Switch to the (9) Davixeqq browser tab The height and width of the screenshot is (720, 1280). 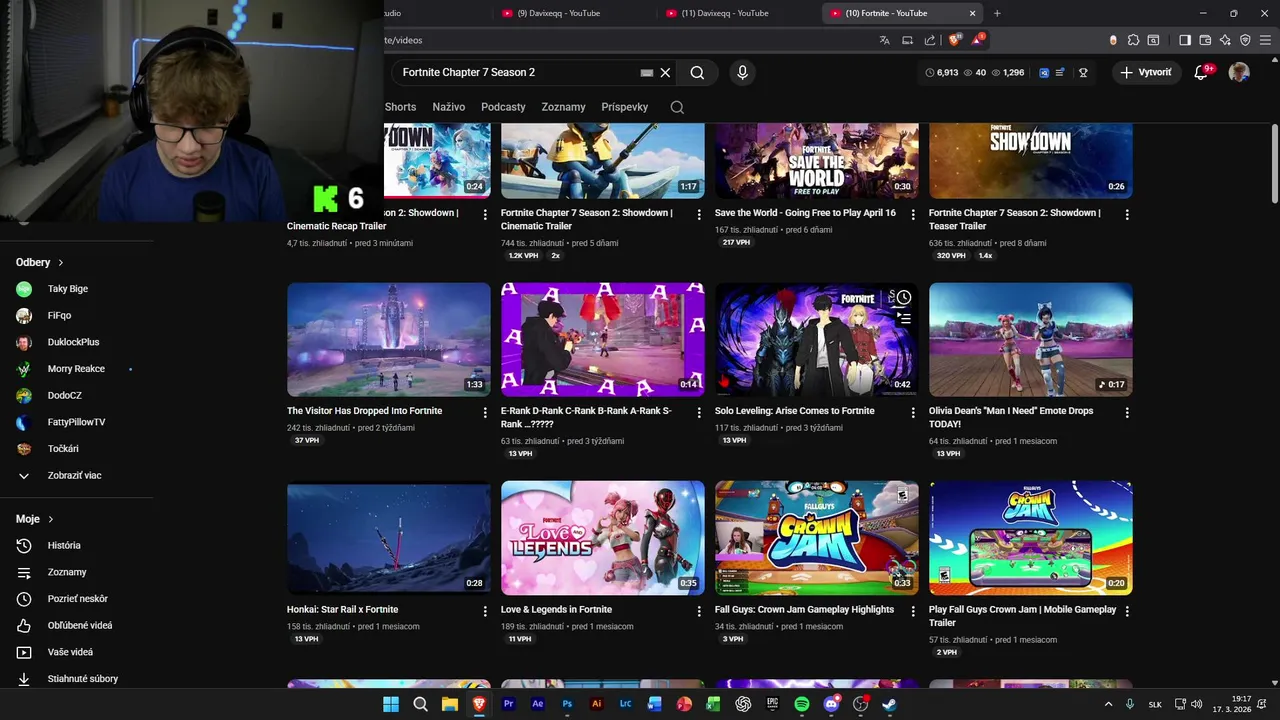coord(570,13)
